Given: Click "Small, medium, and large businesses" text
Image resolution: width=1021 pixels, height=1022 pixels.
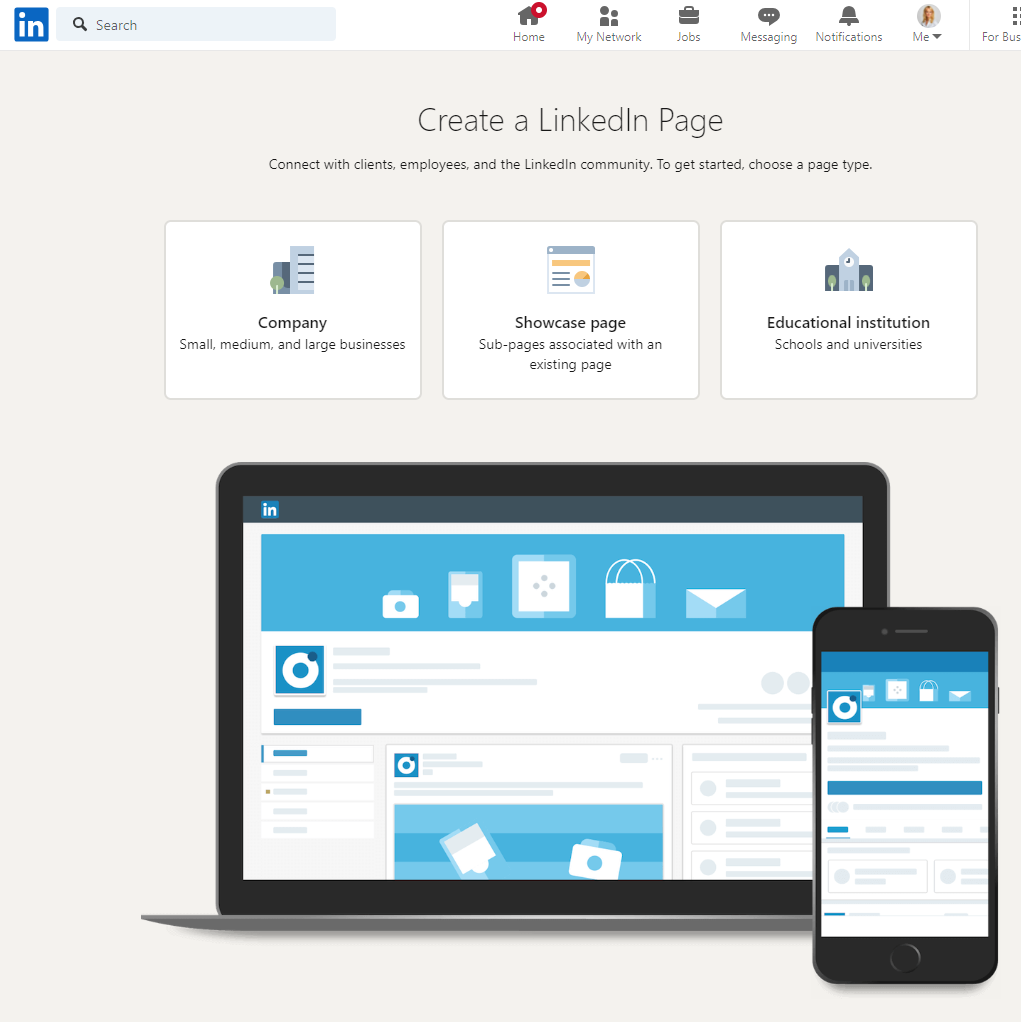Looking at the screenshot, I should [x=292, y=344].
